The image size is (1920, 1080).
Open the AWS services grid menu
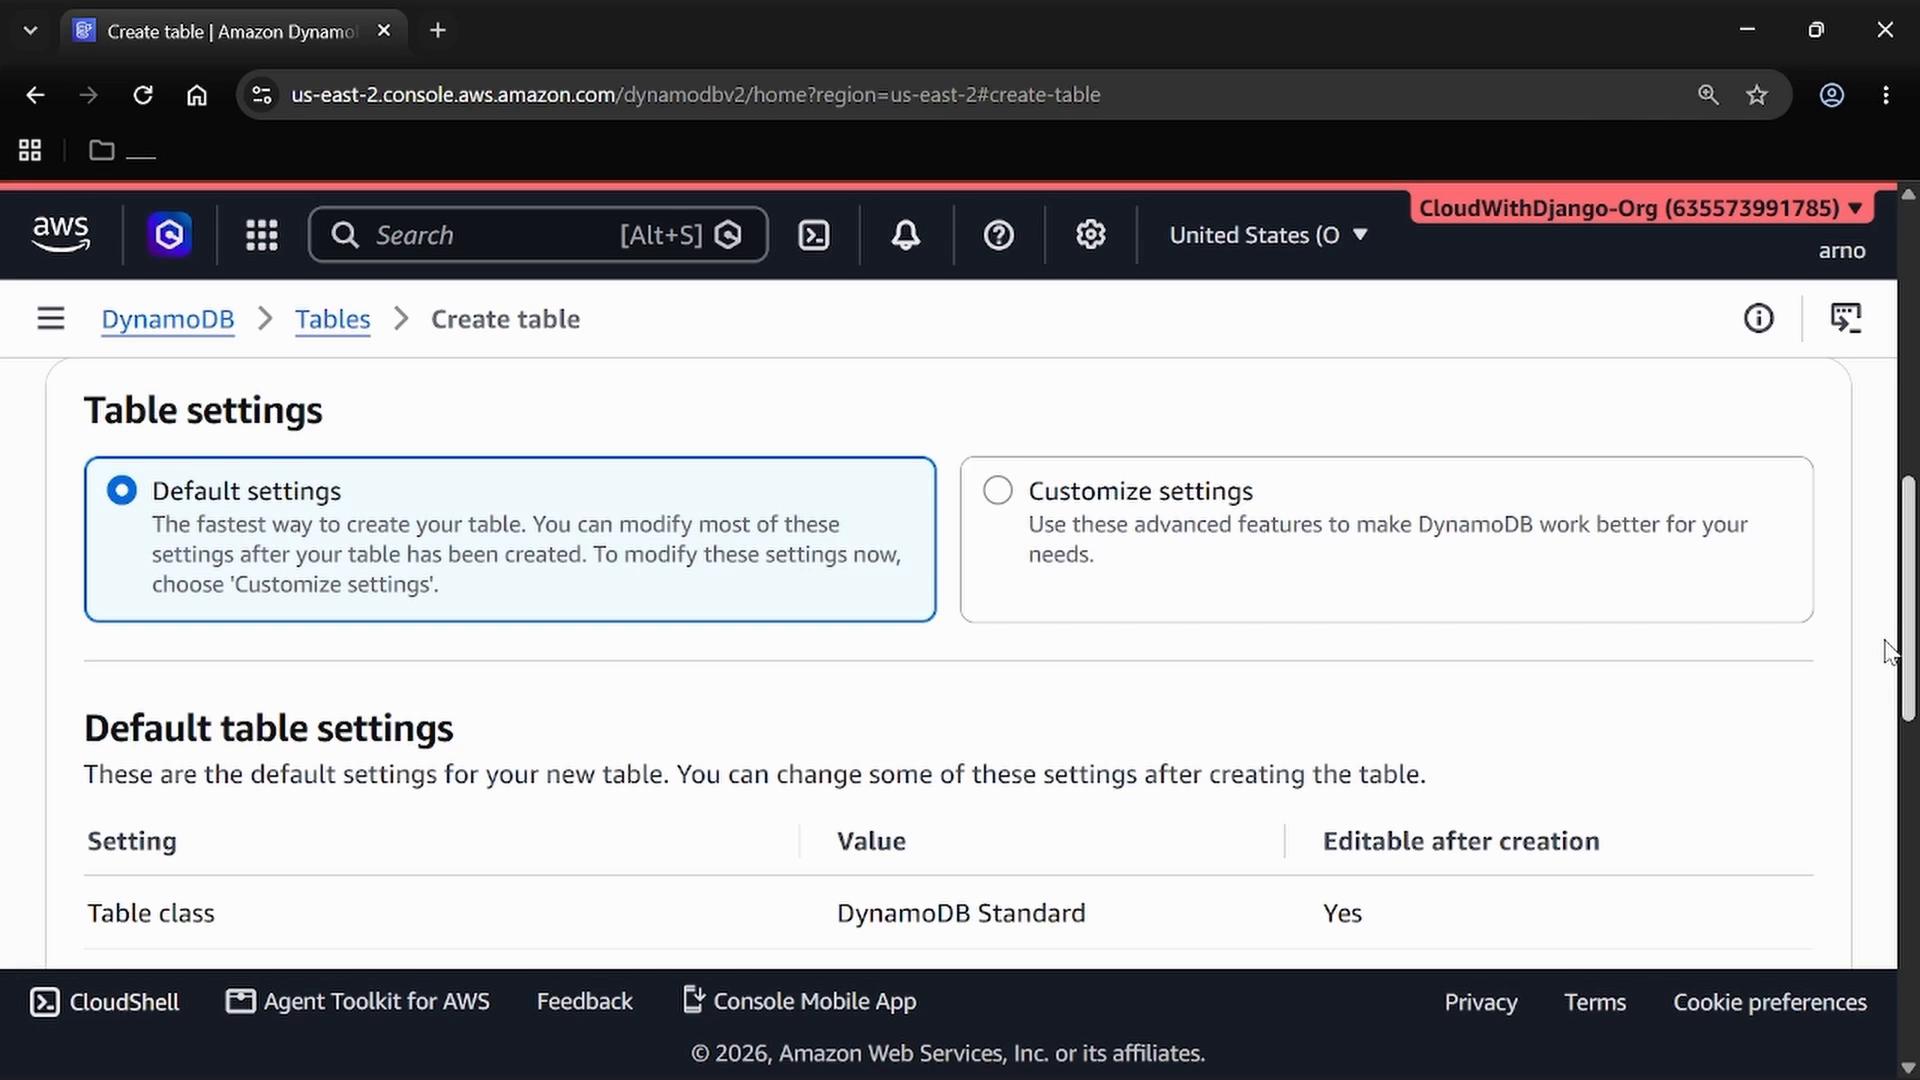coord(262,235)
